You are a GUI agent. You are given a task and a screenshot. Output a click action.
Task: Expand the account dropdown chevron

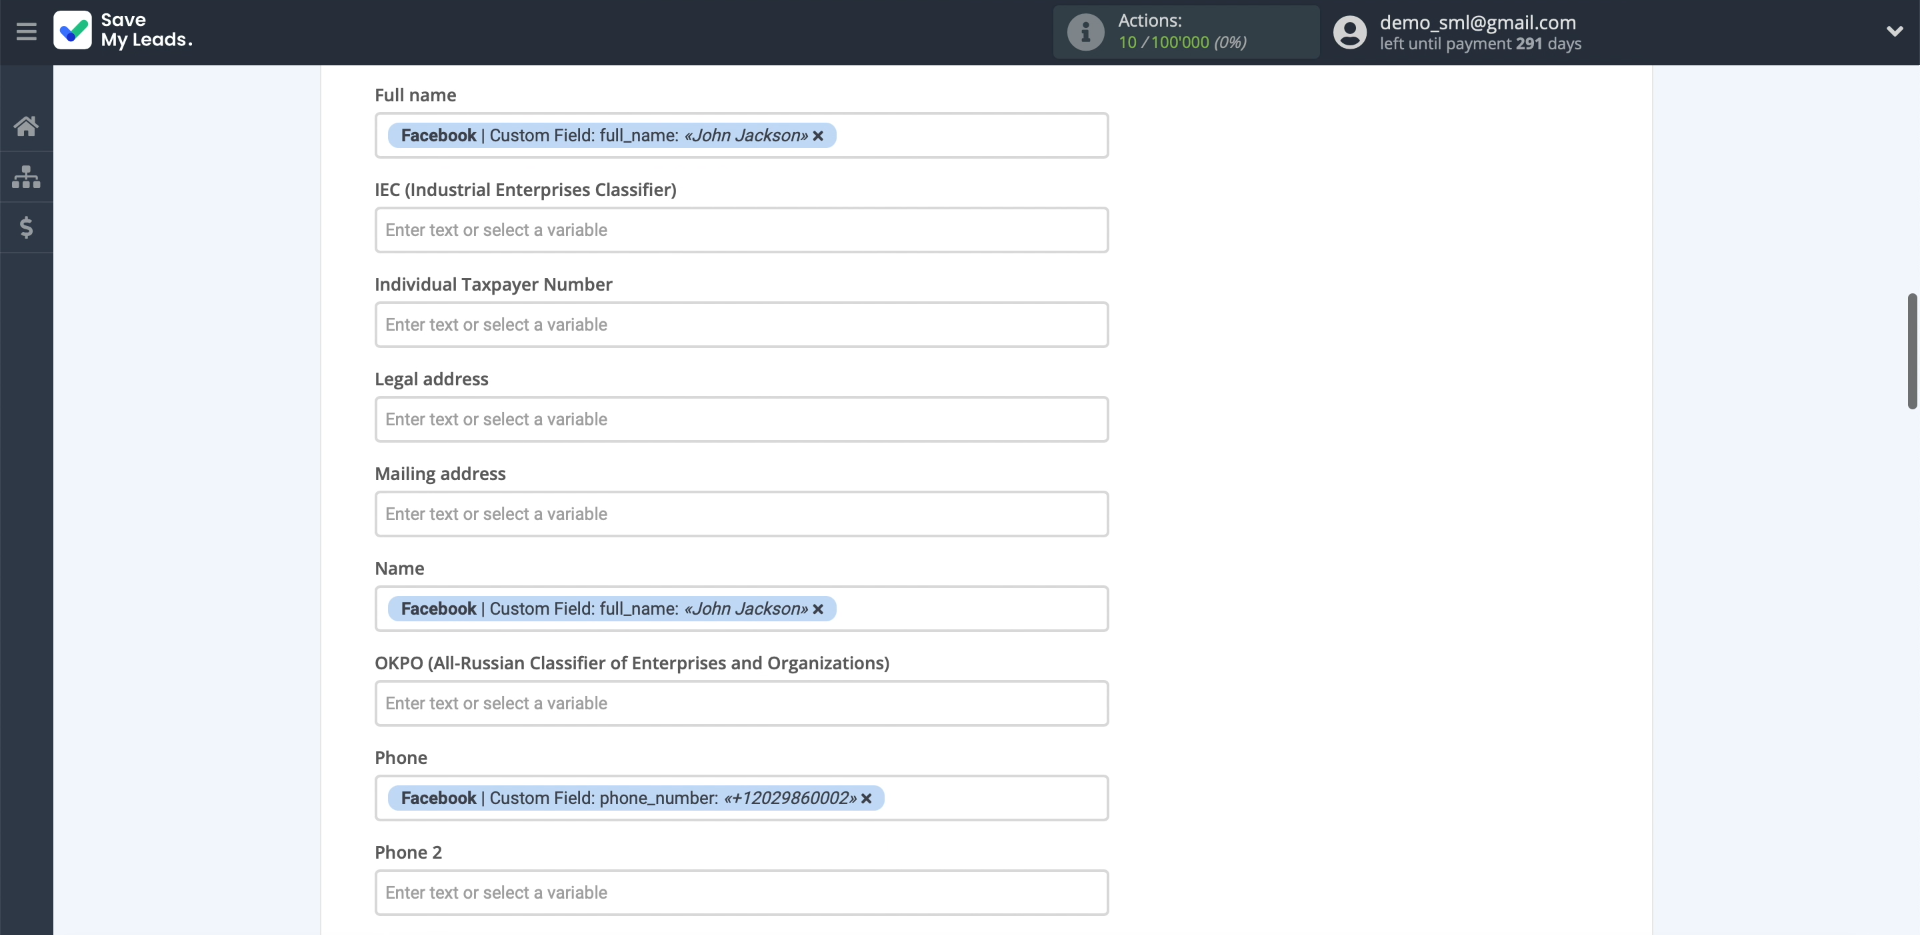tap(1894, 32)
